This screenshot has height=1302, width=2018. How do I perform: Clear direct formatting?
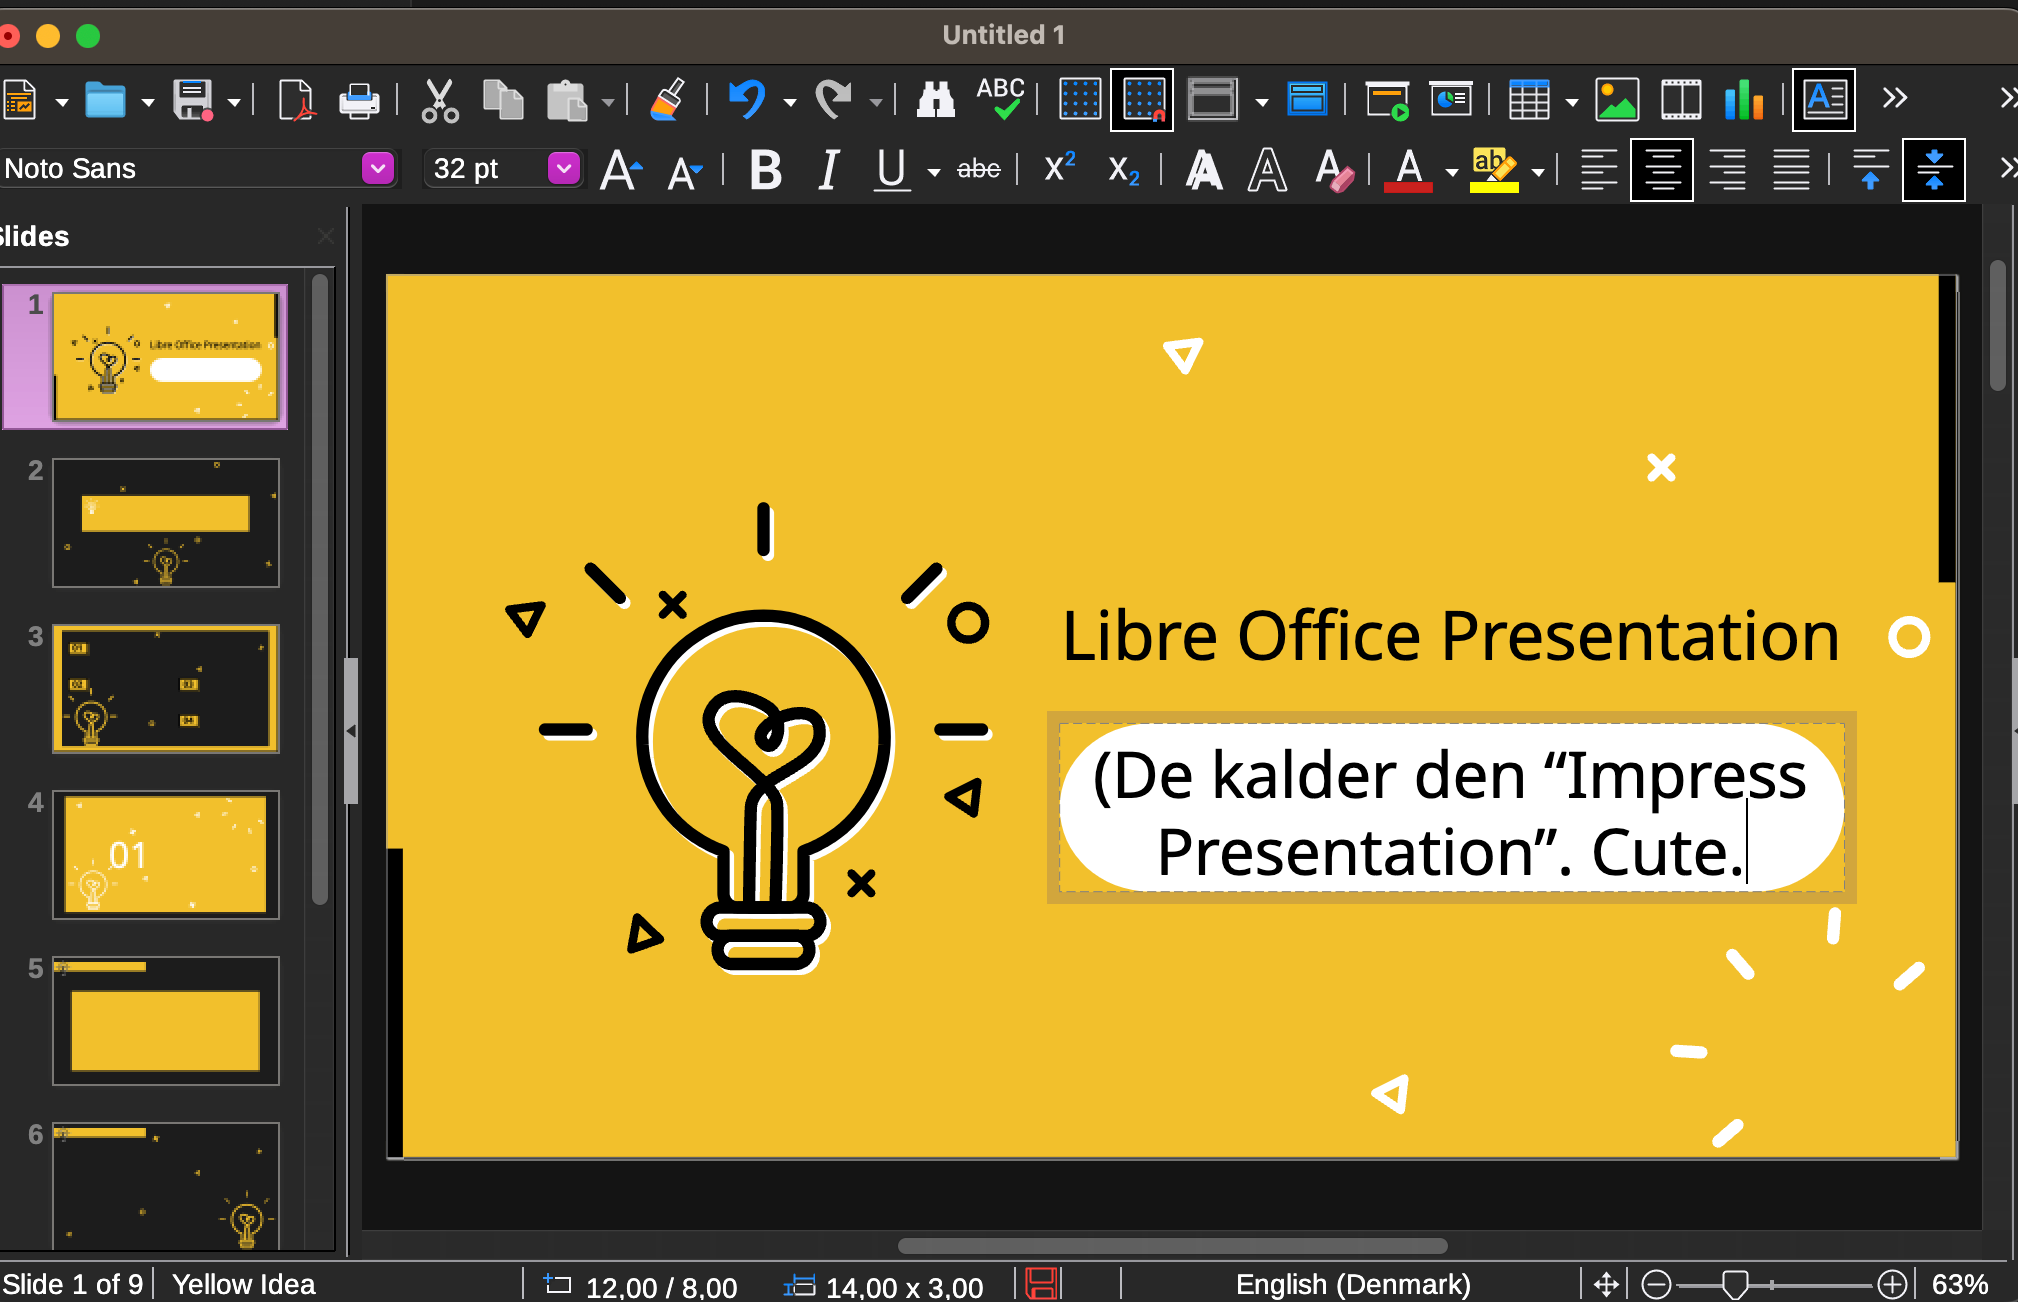(x=1333, y=170)
